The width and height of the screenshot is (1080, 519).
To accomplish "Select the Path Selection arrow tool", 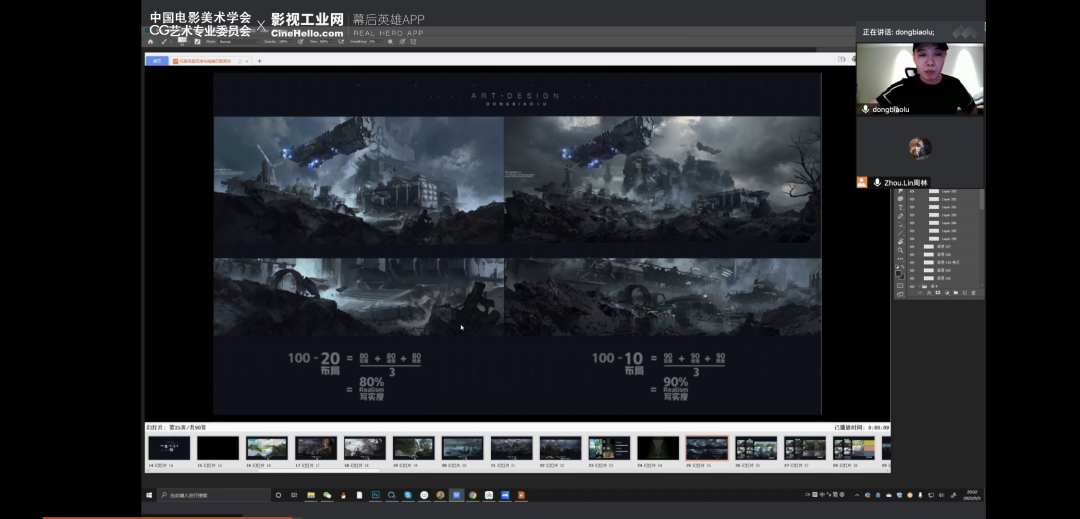I will point(900,224).
